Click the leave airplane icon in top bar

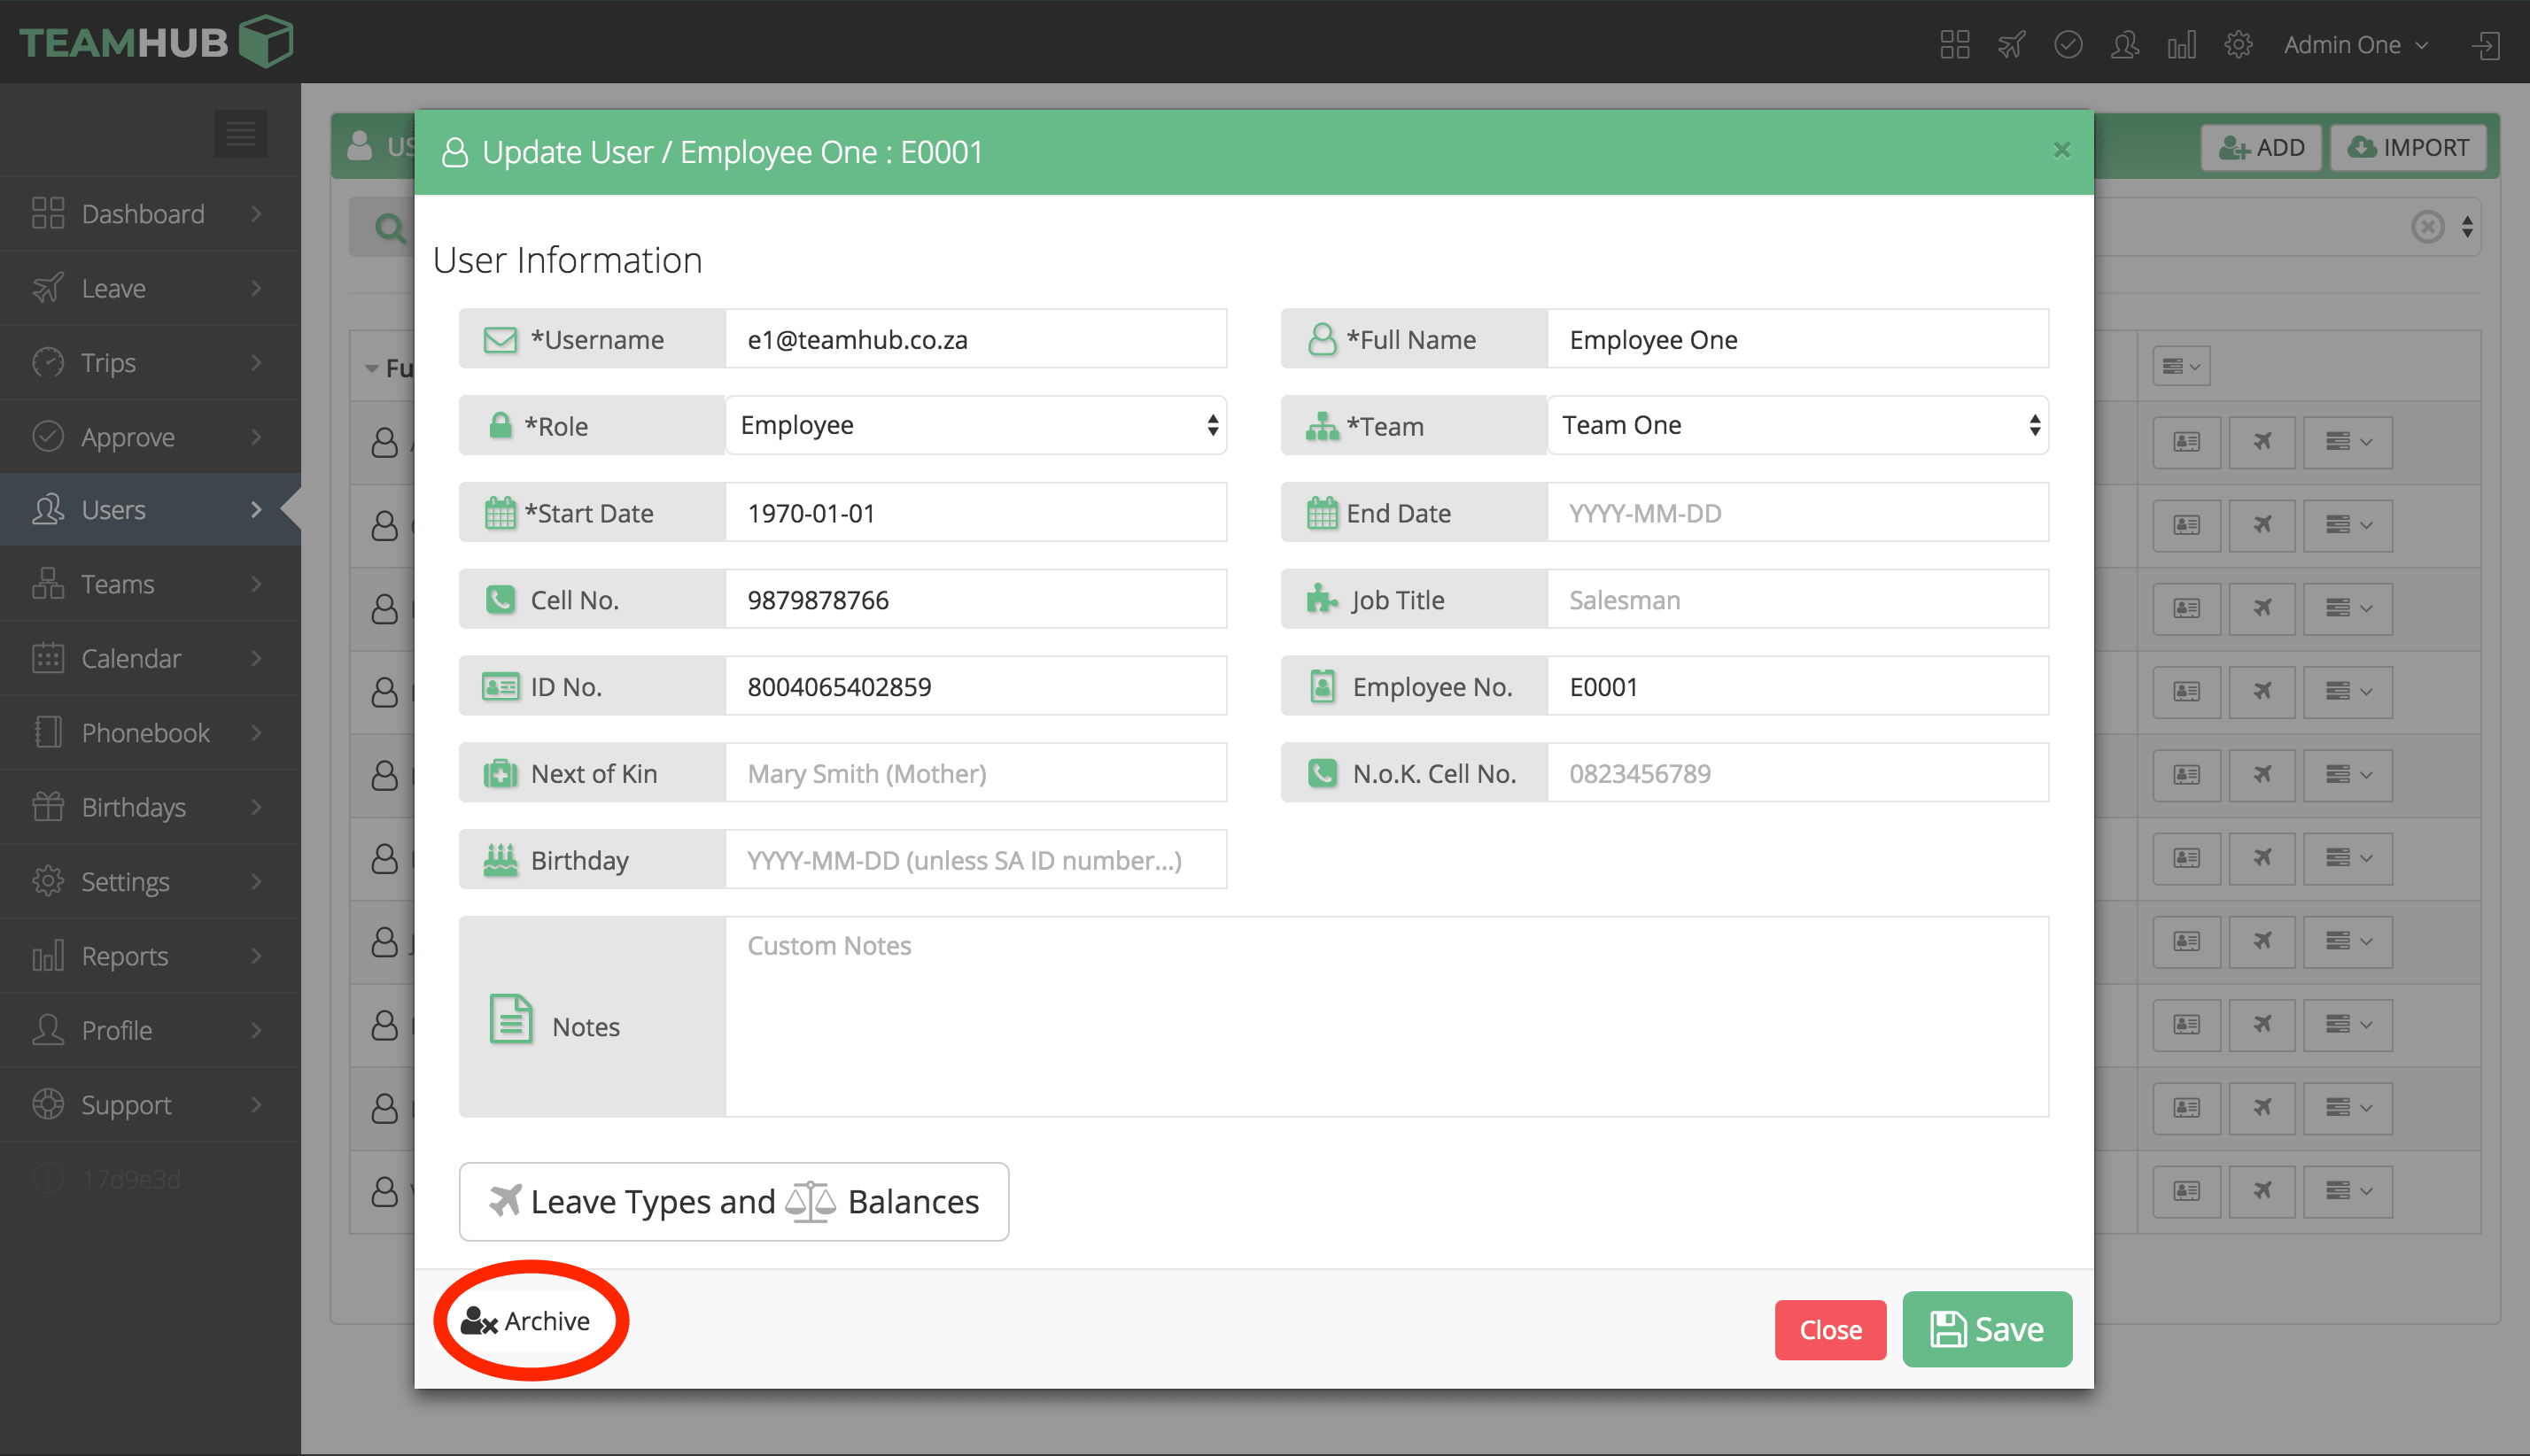2011,45
